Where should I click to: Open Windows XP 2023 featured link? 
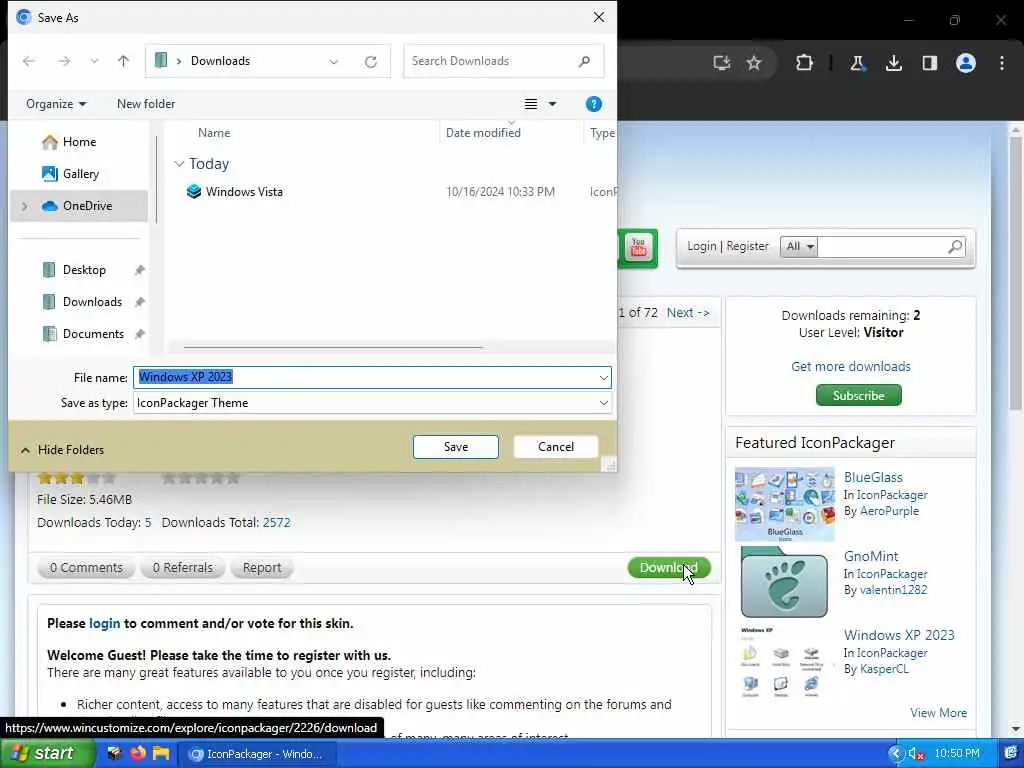pos(899,635)
